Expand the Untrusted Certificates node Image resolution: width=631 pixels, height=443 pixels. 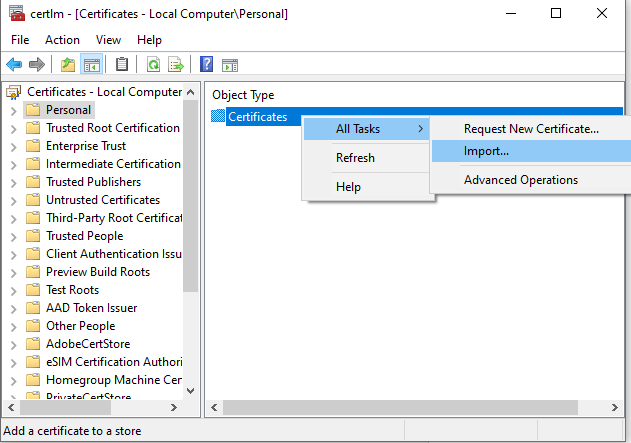(13, 201)
